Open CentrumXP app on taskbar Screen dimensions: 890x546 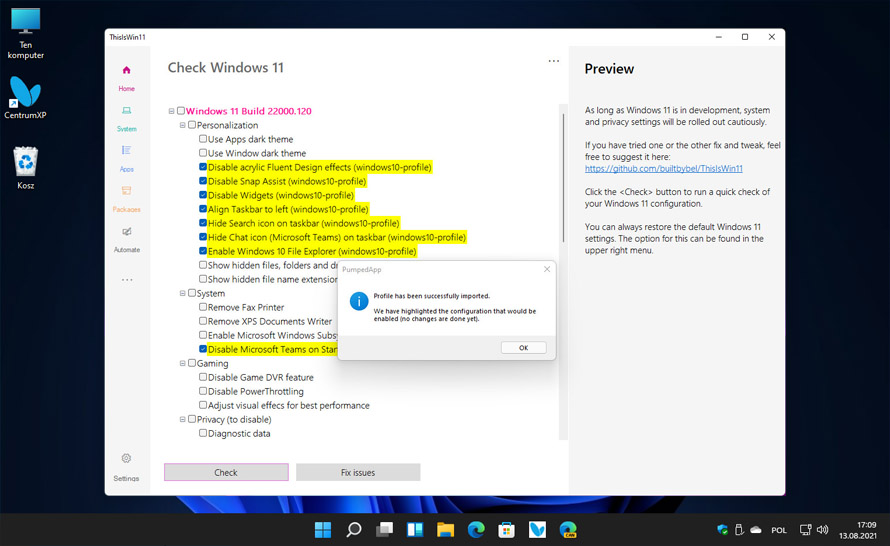[537, 530]
